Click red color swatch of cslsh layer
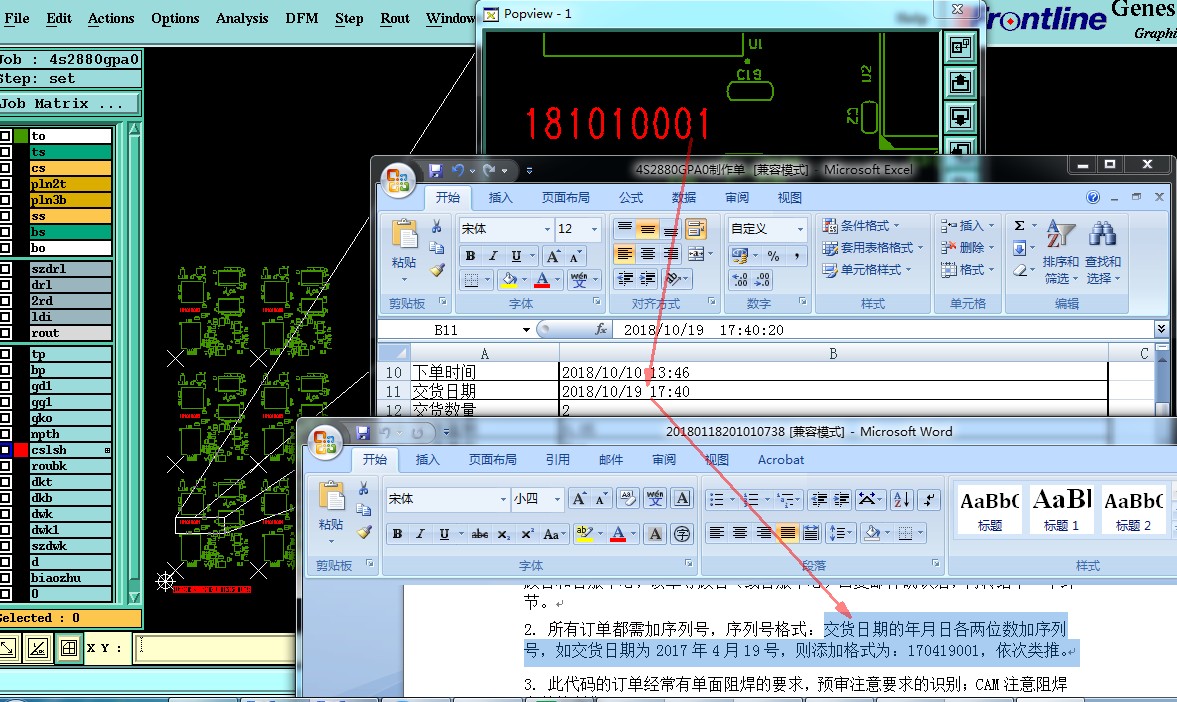Viewport: 1177px width, 702px height. pyautogui.click(x=20, y=450)
